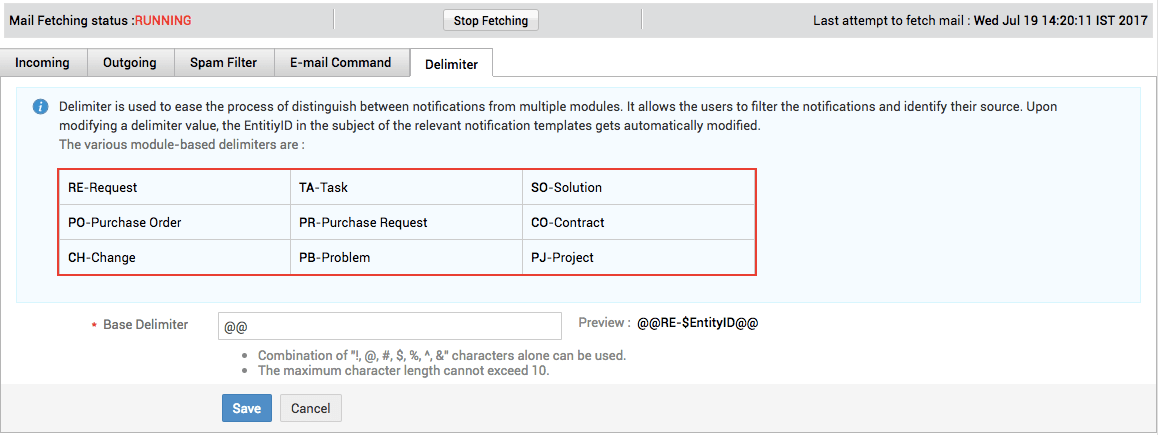1158x435 pixels.
Task: Click the TA-Task delimiter cell
Action: pyautogui.click(x=406, y=188)
